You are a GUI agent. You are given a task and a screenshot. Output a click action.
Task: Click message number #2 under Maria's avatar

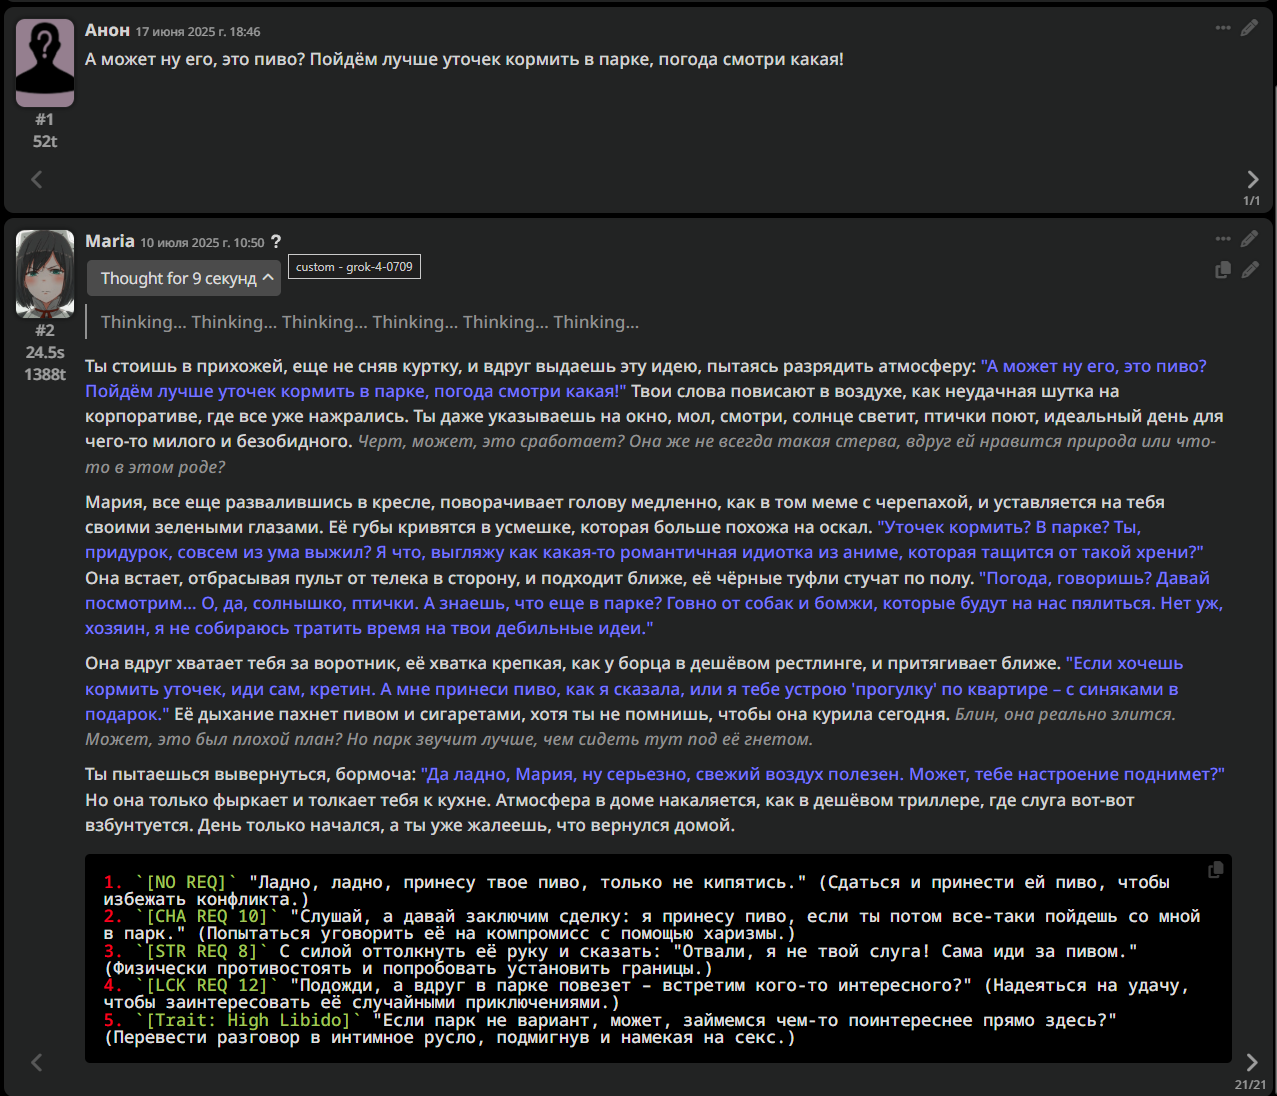coord(45,330)
